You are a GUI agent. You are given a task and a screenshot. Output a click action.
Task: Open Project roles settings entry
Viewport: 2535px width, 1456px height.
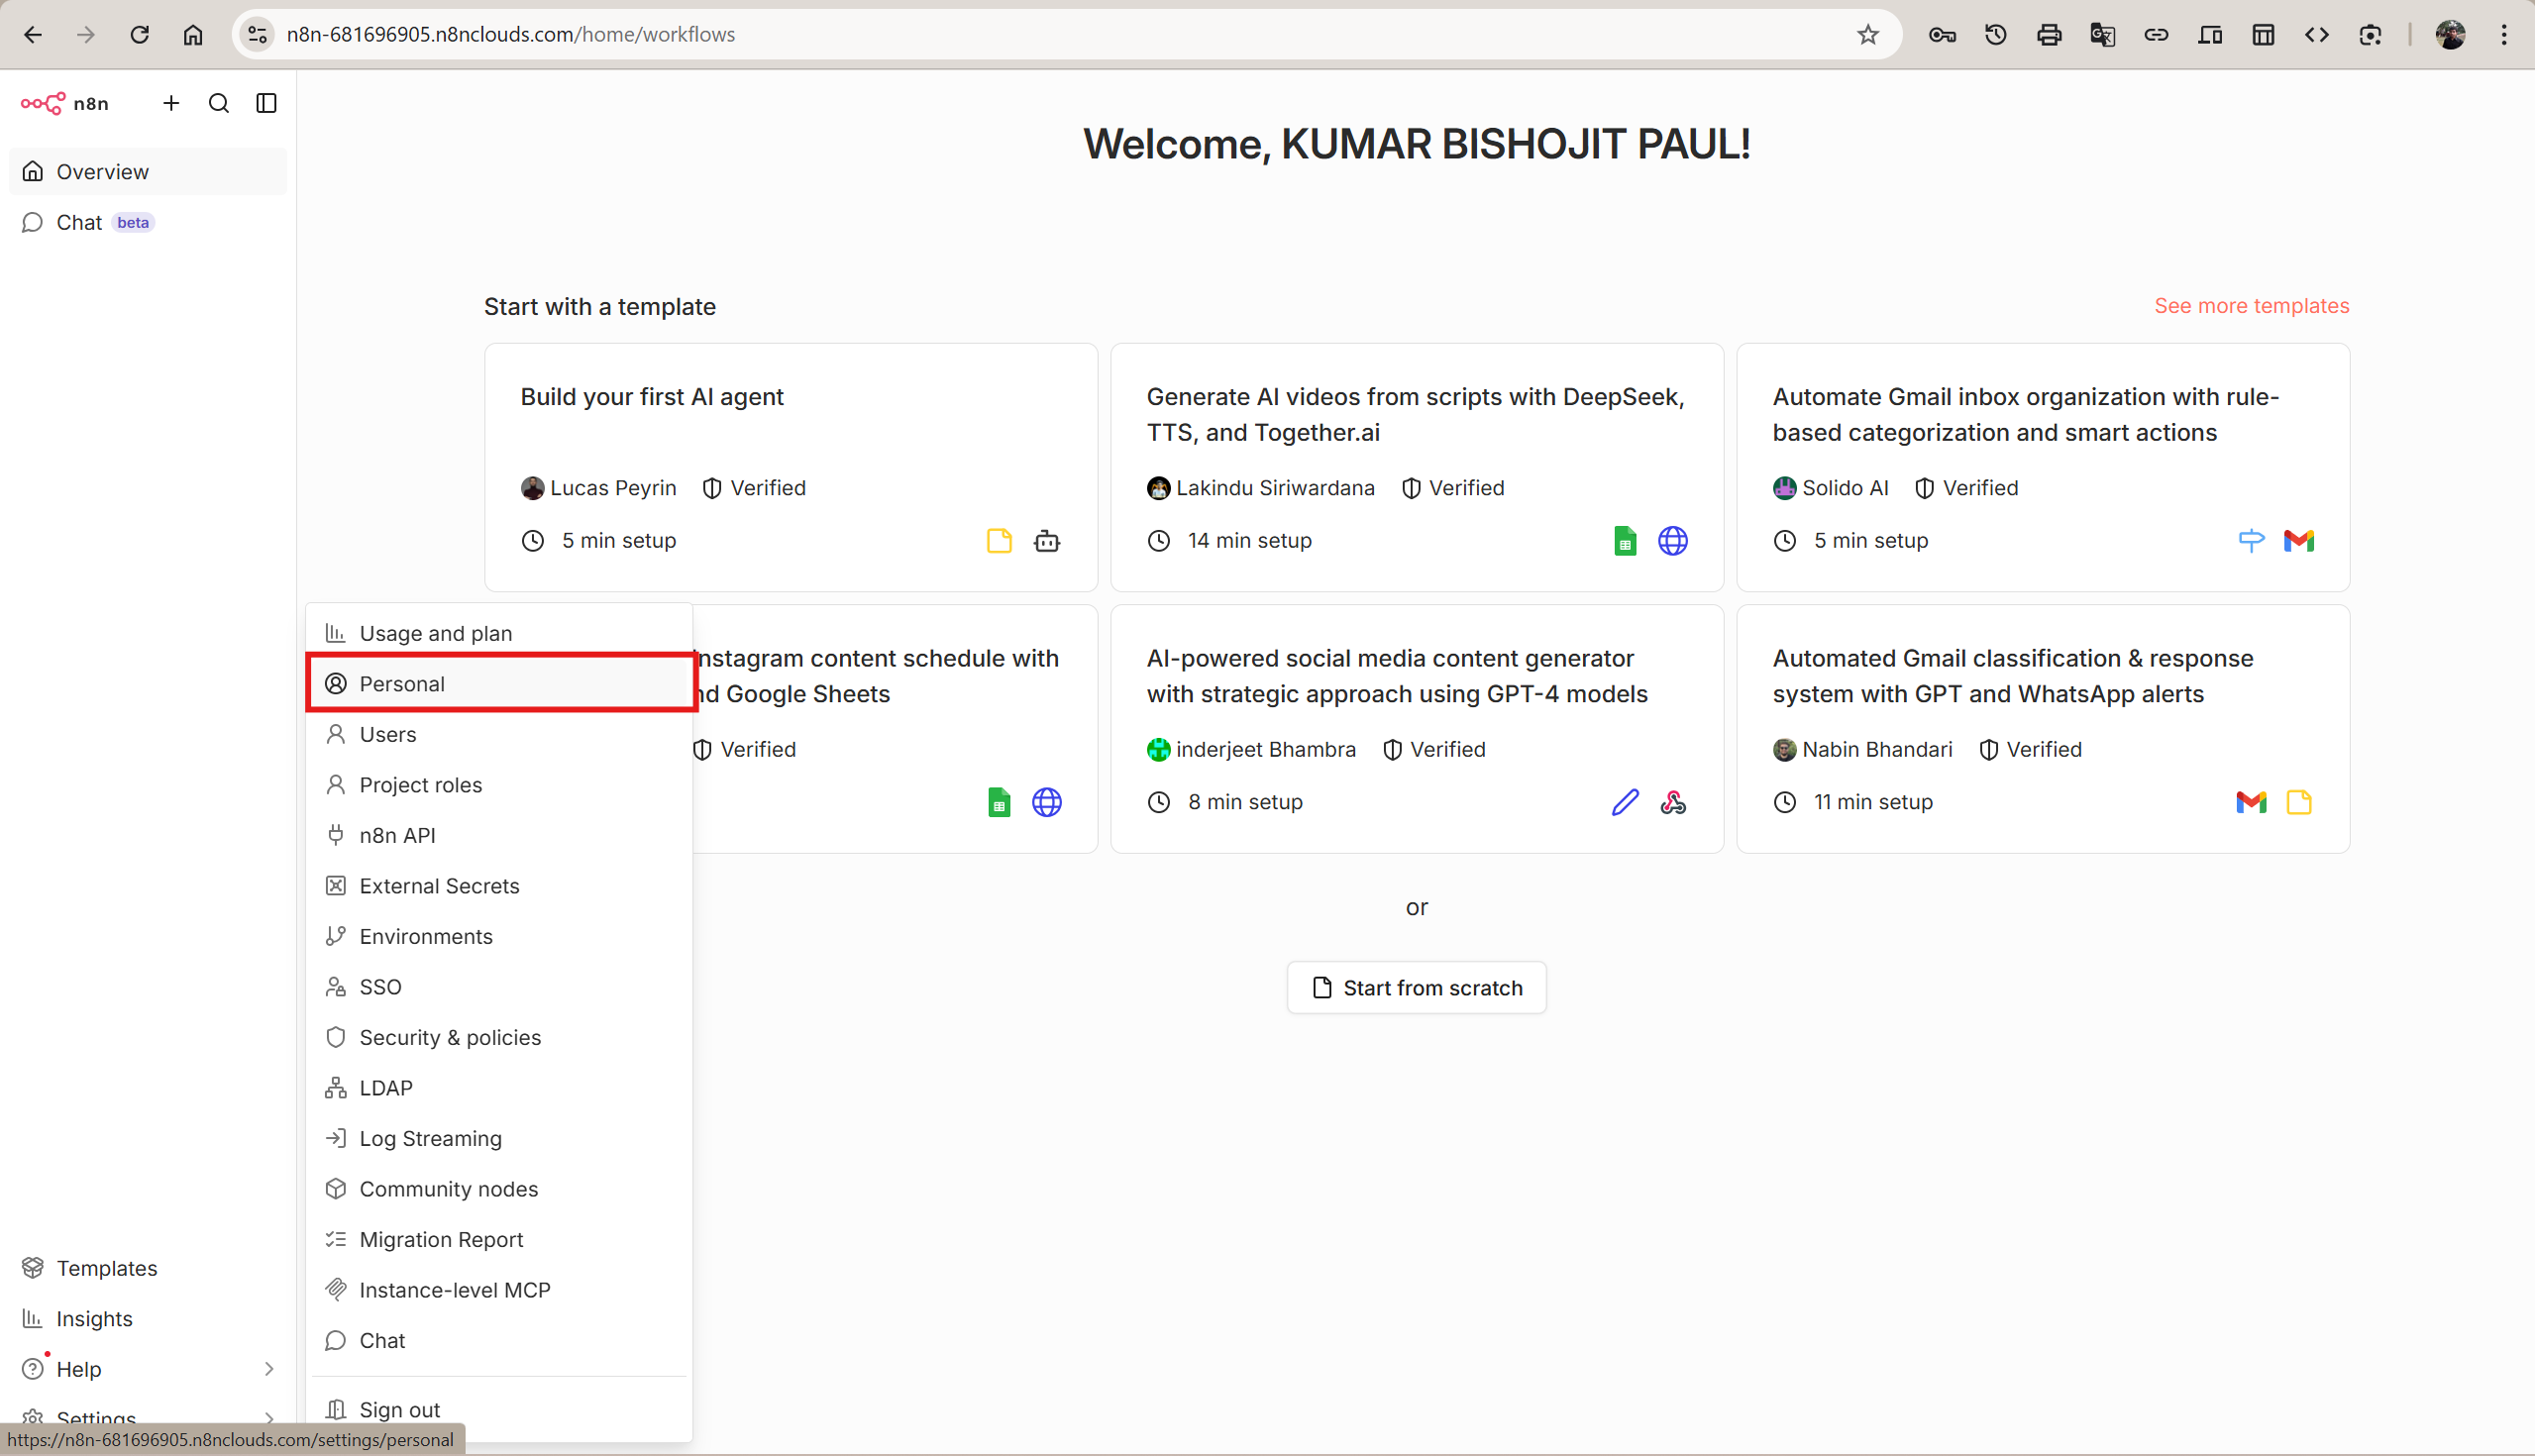point(500,784)
